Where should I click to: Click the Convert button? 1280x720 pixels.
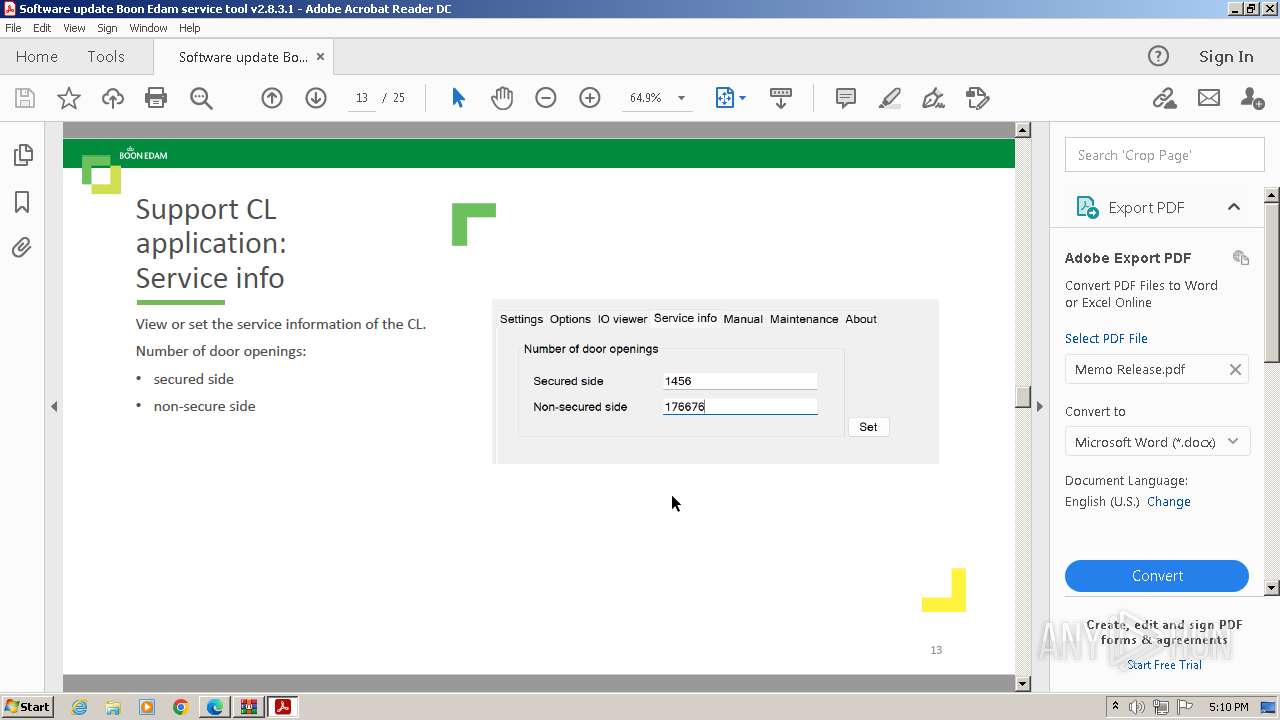click(1157, 576)
